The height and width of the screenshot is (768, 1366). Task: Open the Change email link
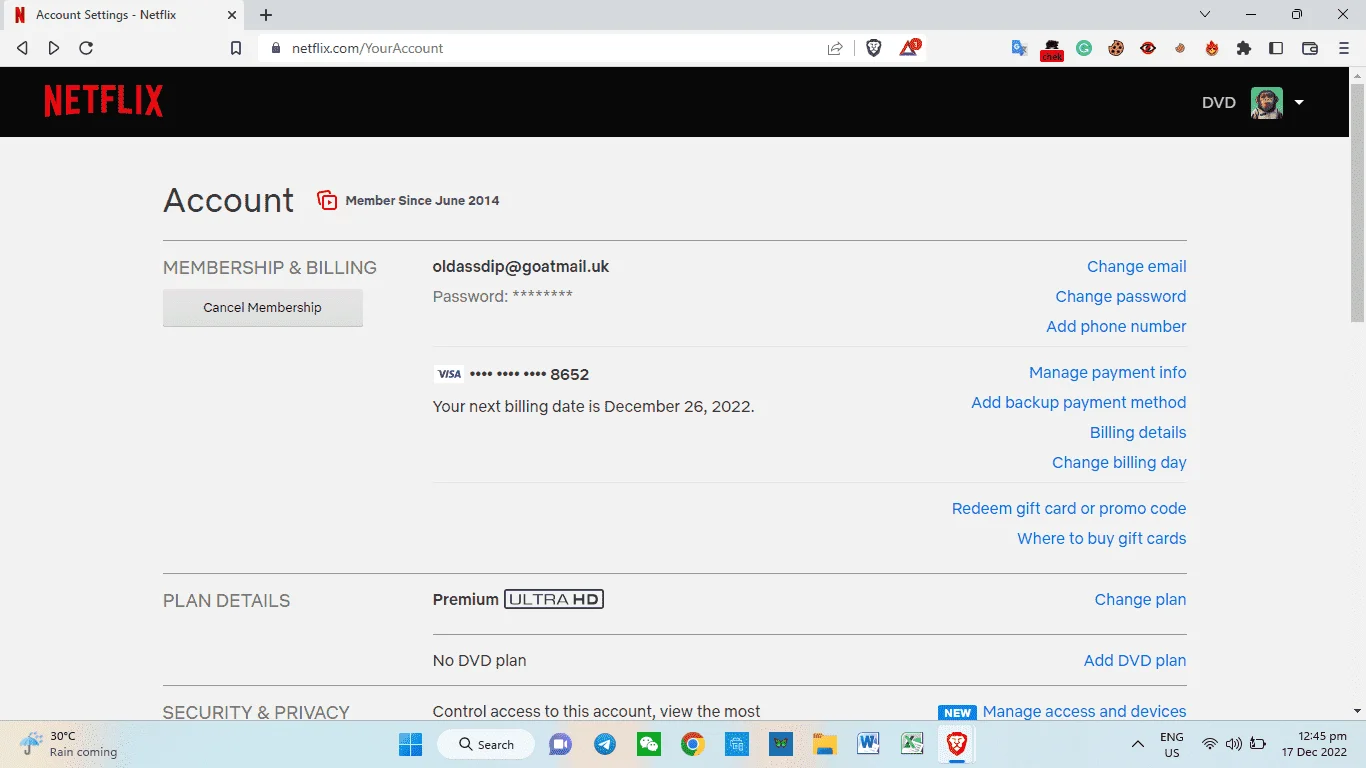pyautogui.click(x=1137, y=266)
